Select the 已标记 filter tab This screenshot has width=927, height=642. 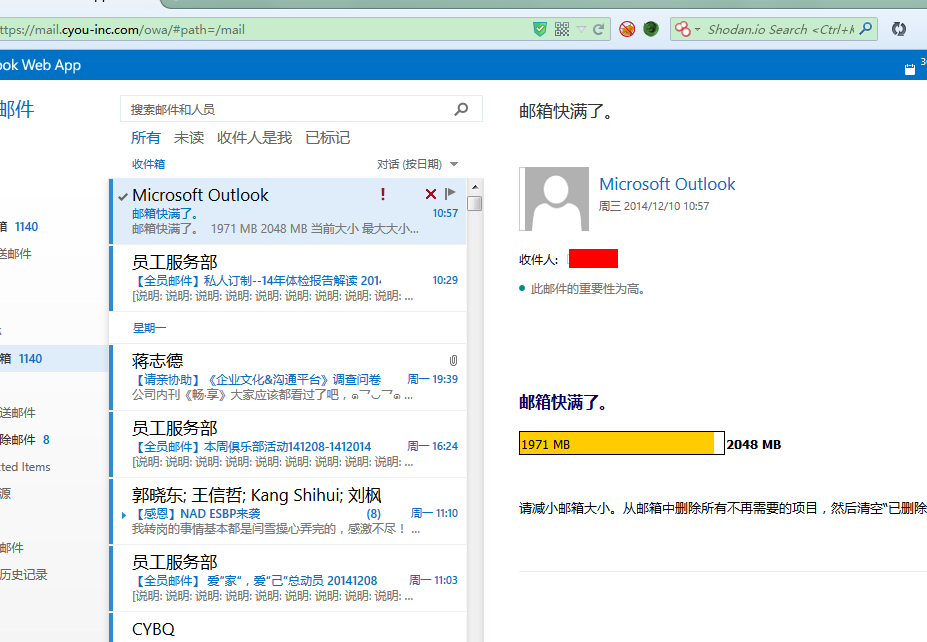(328, 138)
